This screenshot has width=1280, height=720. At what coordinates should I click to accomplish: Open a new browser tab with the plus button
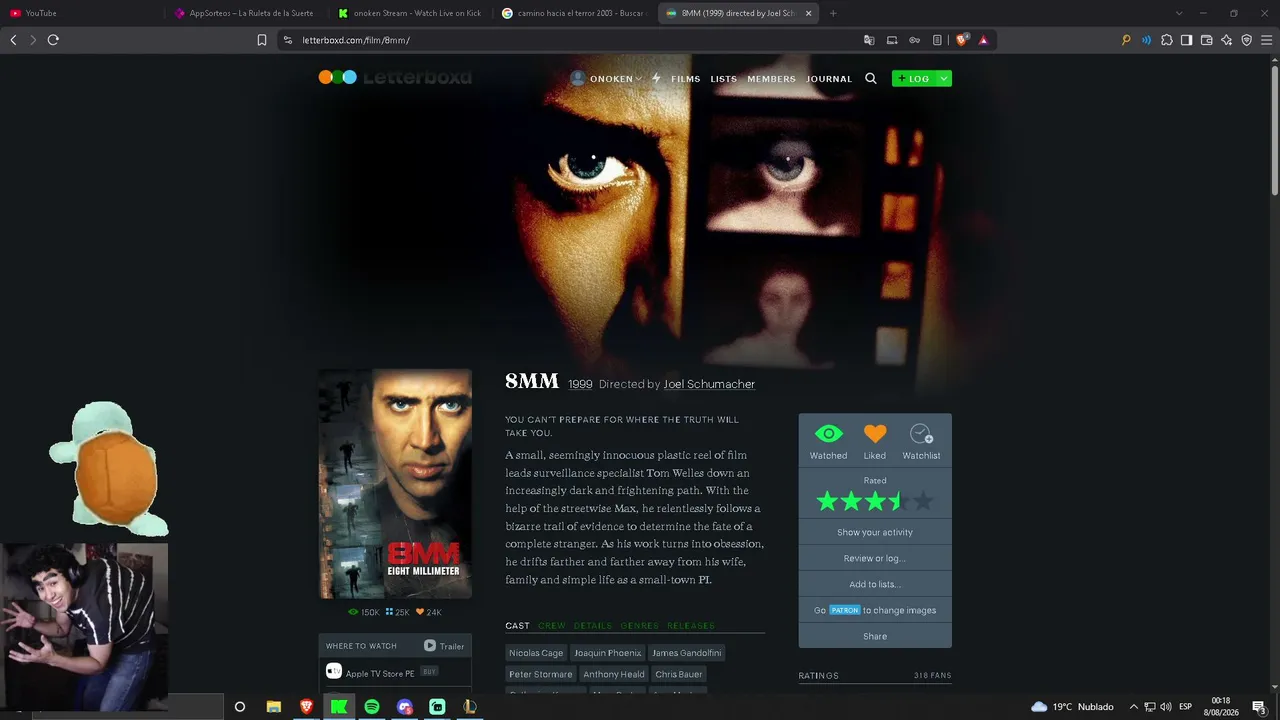pos(833,13)
